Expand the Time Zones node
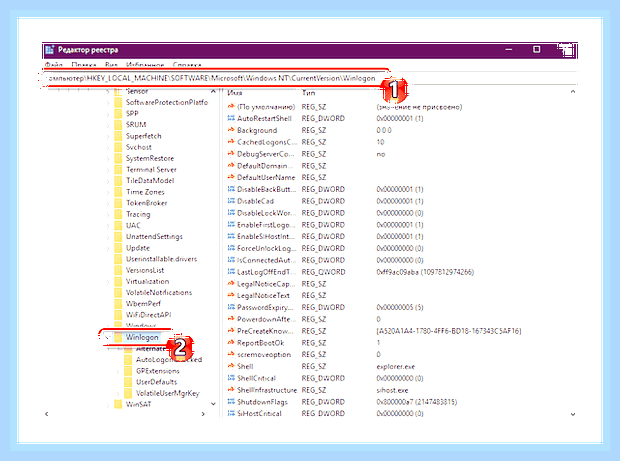This screenshot has height=461, width=620. pos(108,192)
